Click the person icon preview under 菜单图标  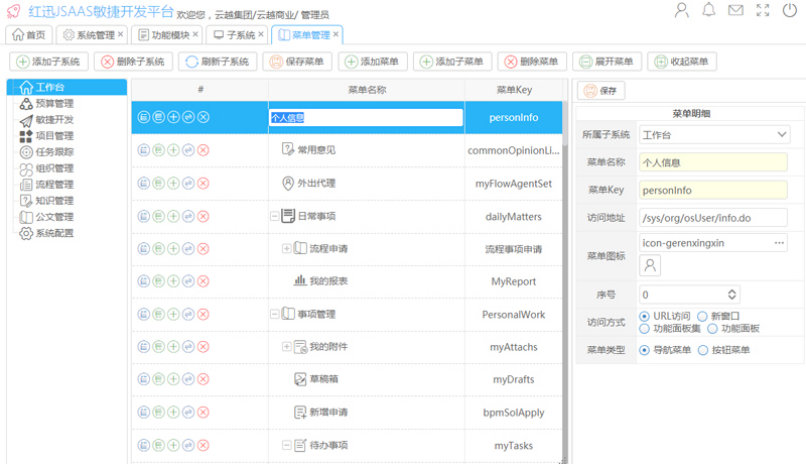coord(650,266)
